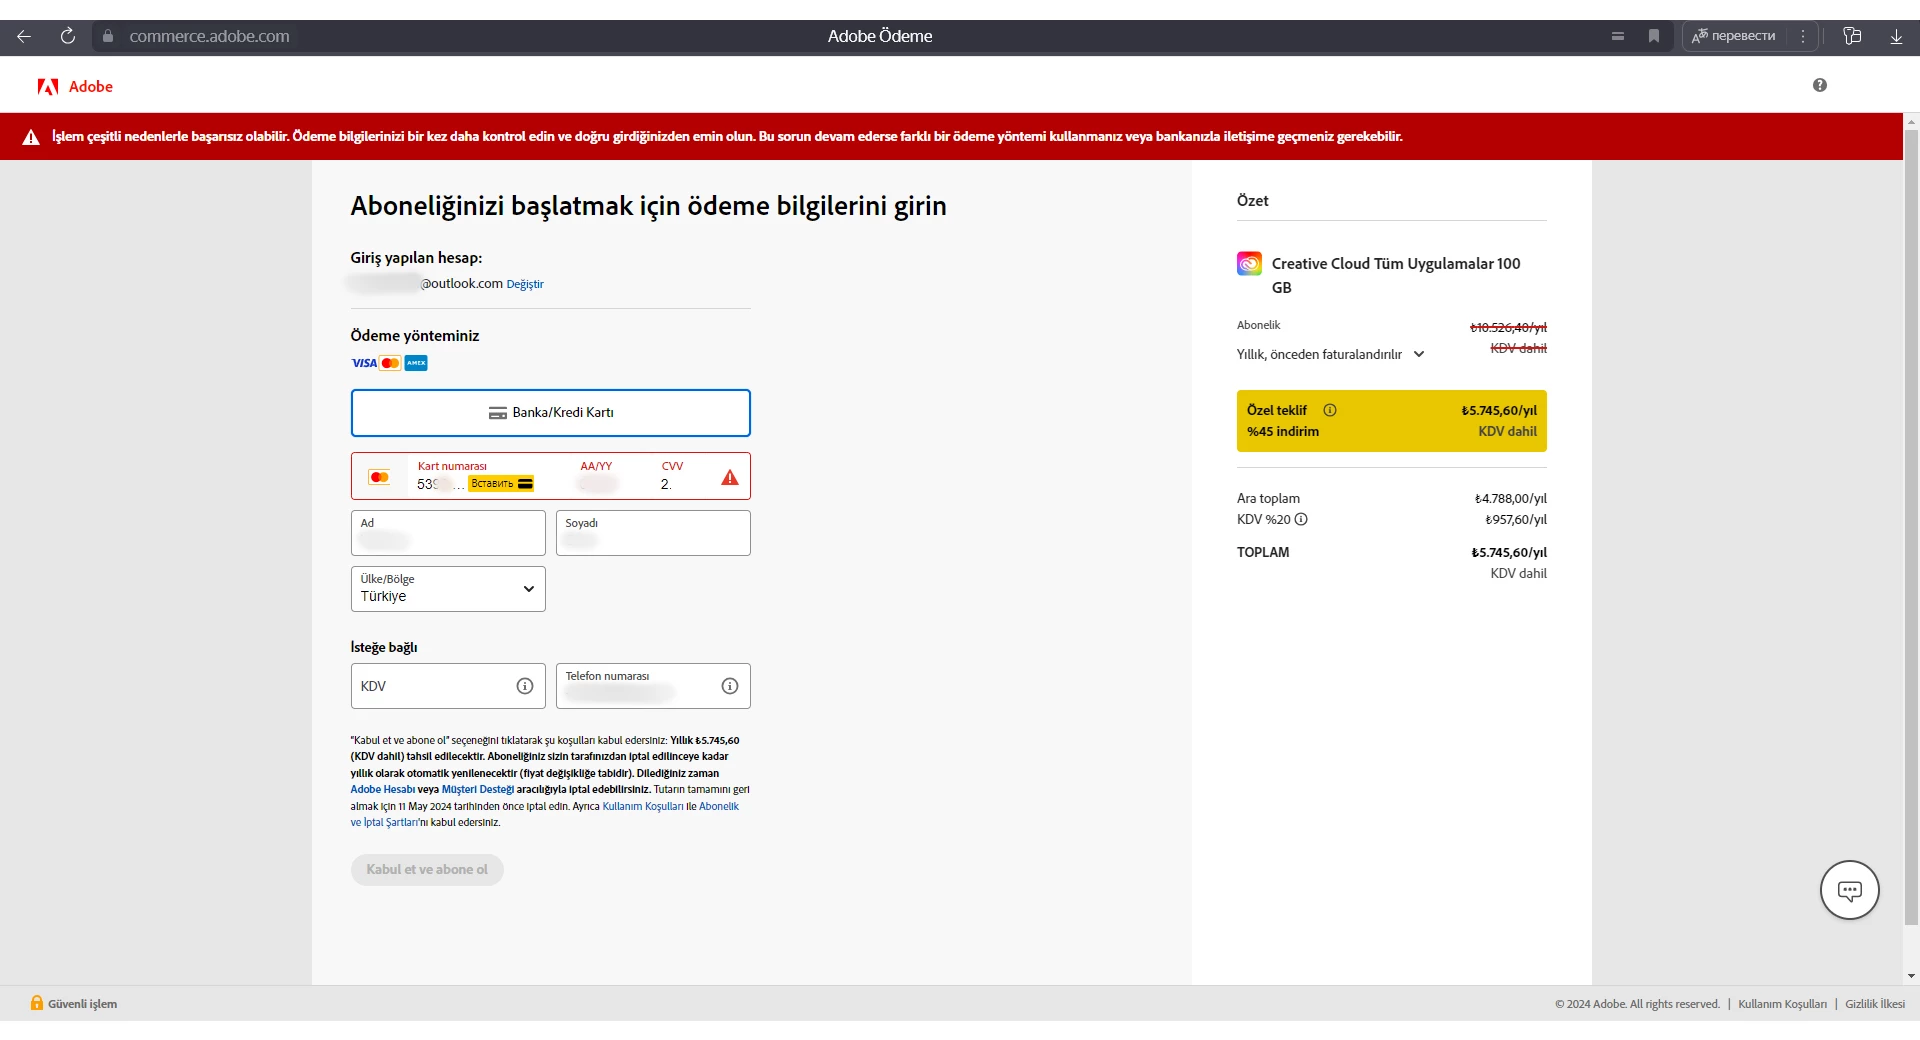Open the Ülke/Bölge Türkiye dropdown
This screenshot has height=1040, width=1920.
point(448,589)
